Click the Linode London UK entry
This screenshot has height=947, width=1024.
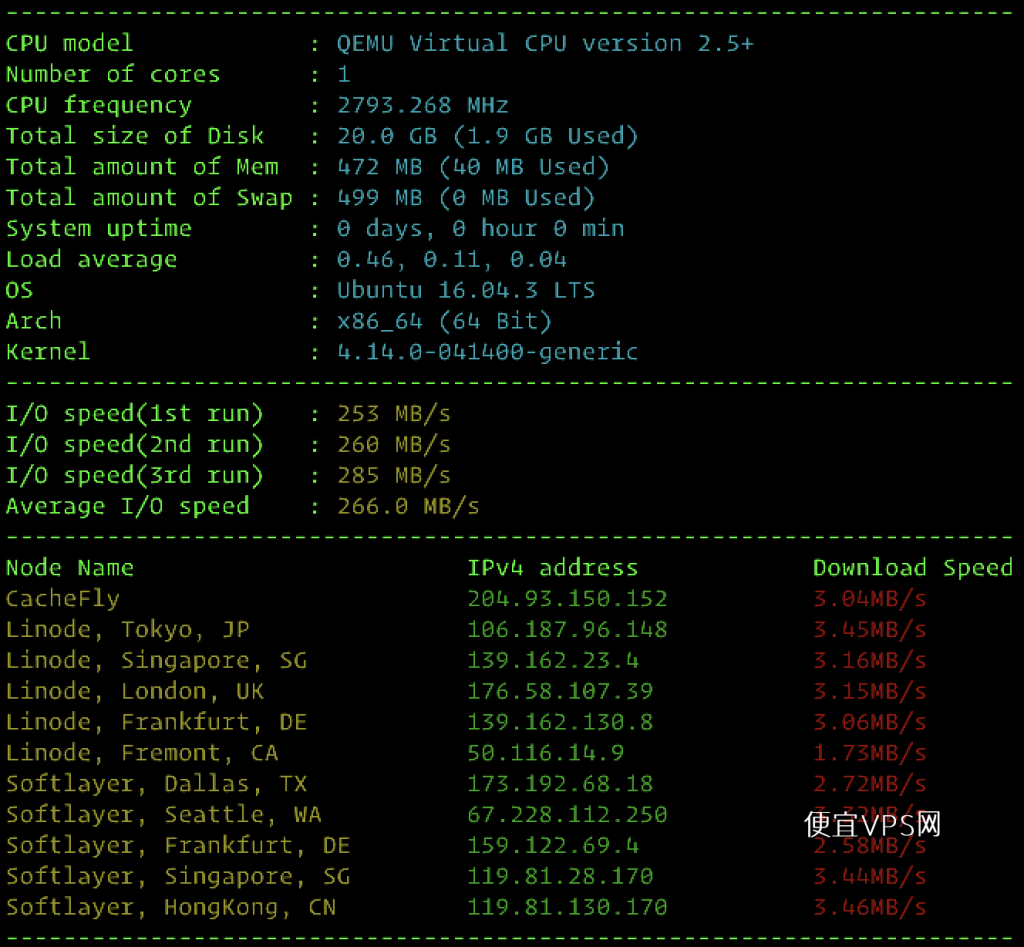[x=135, y=691]
